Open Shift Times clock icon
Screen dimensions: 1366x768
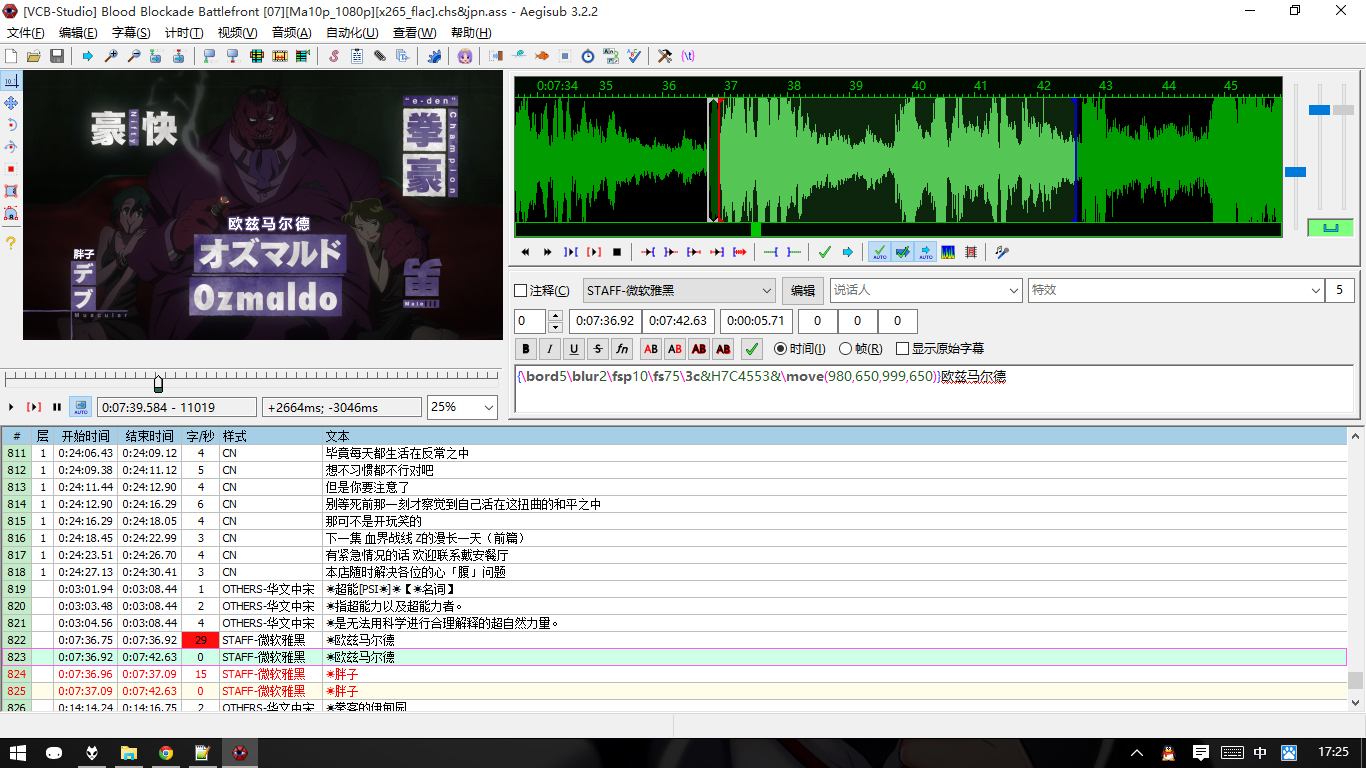(x=588, y=56)
